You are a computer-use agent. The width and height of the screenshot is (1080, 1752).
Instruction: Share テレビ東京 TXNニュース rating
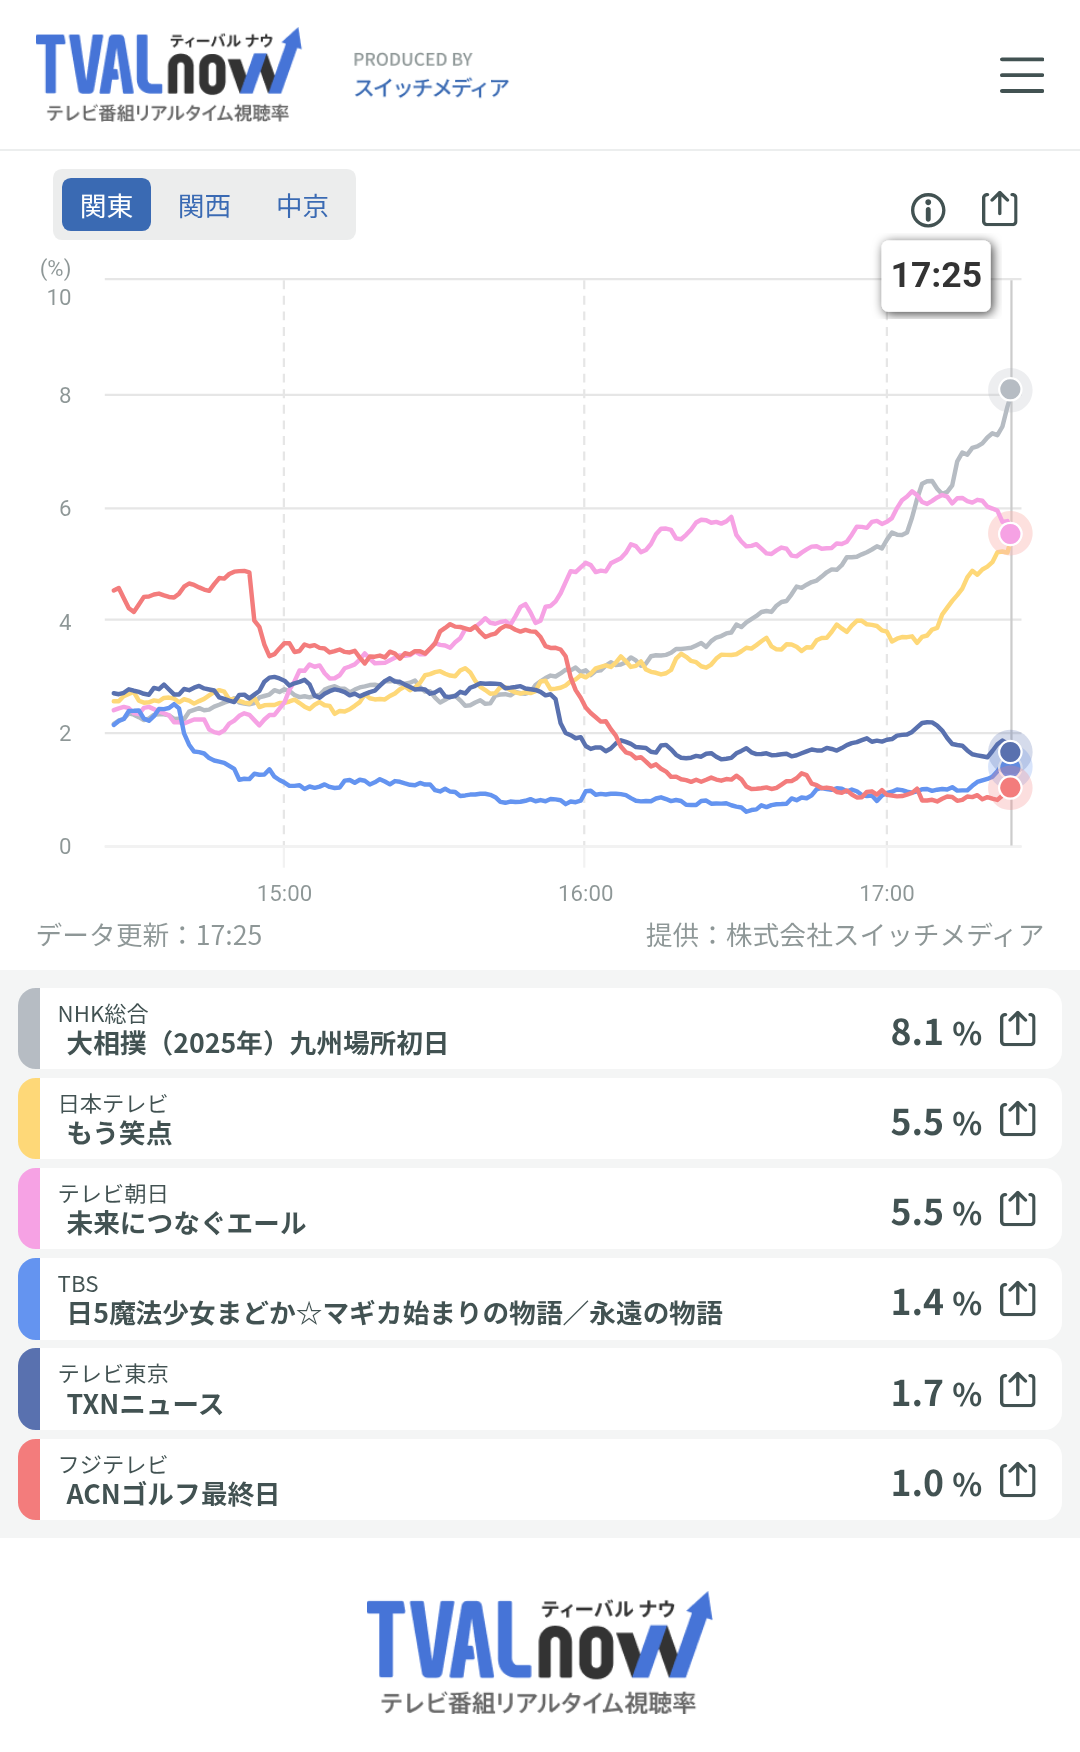click(x=1018, y=1390)
